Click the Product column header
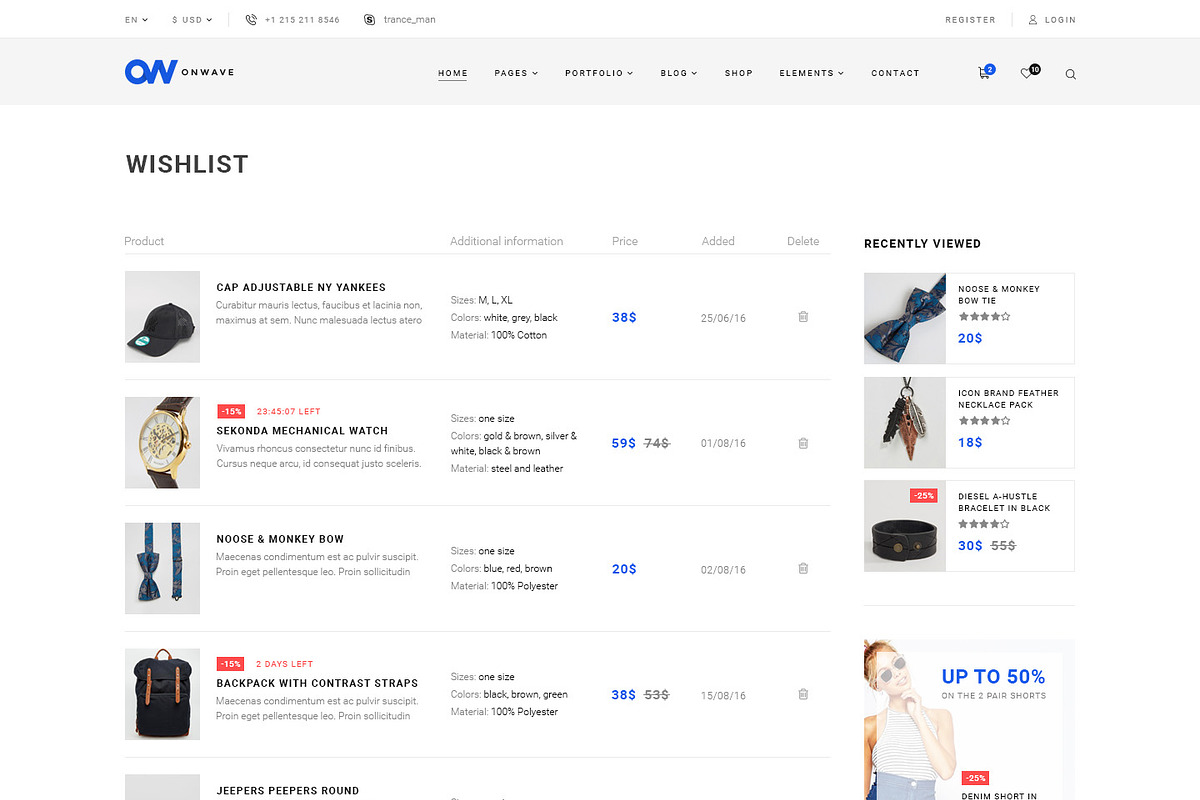The image size is (1200, 800). [x=144, y=241]
